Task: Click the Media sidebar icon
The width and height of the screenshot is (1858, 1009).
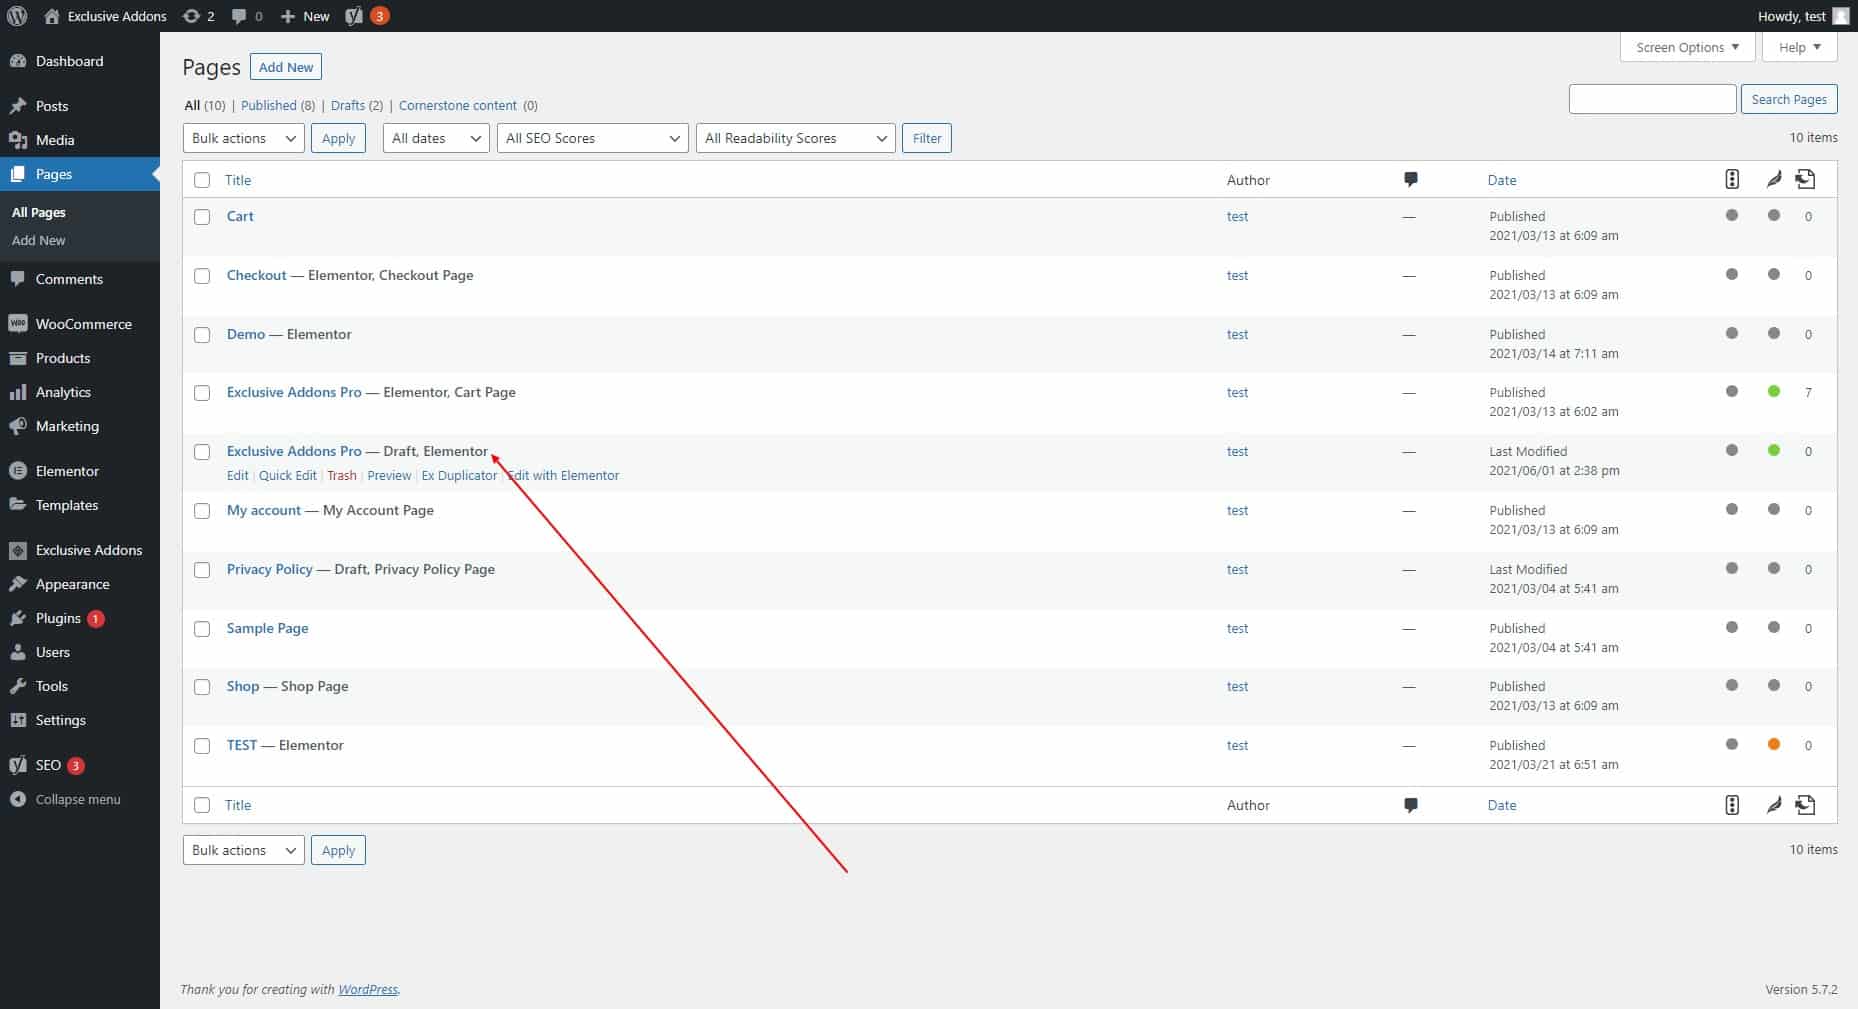Action: click(x=18, y=140)
